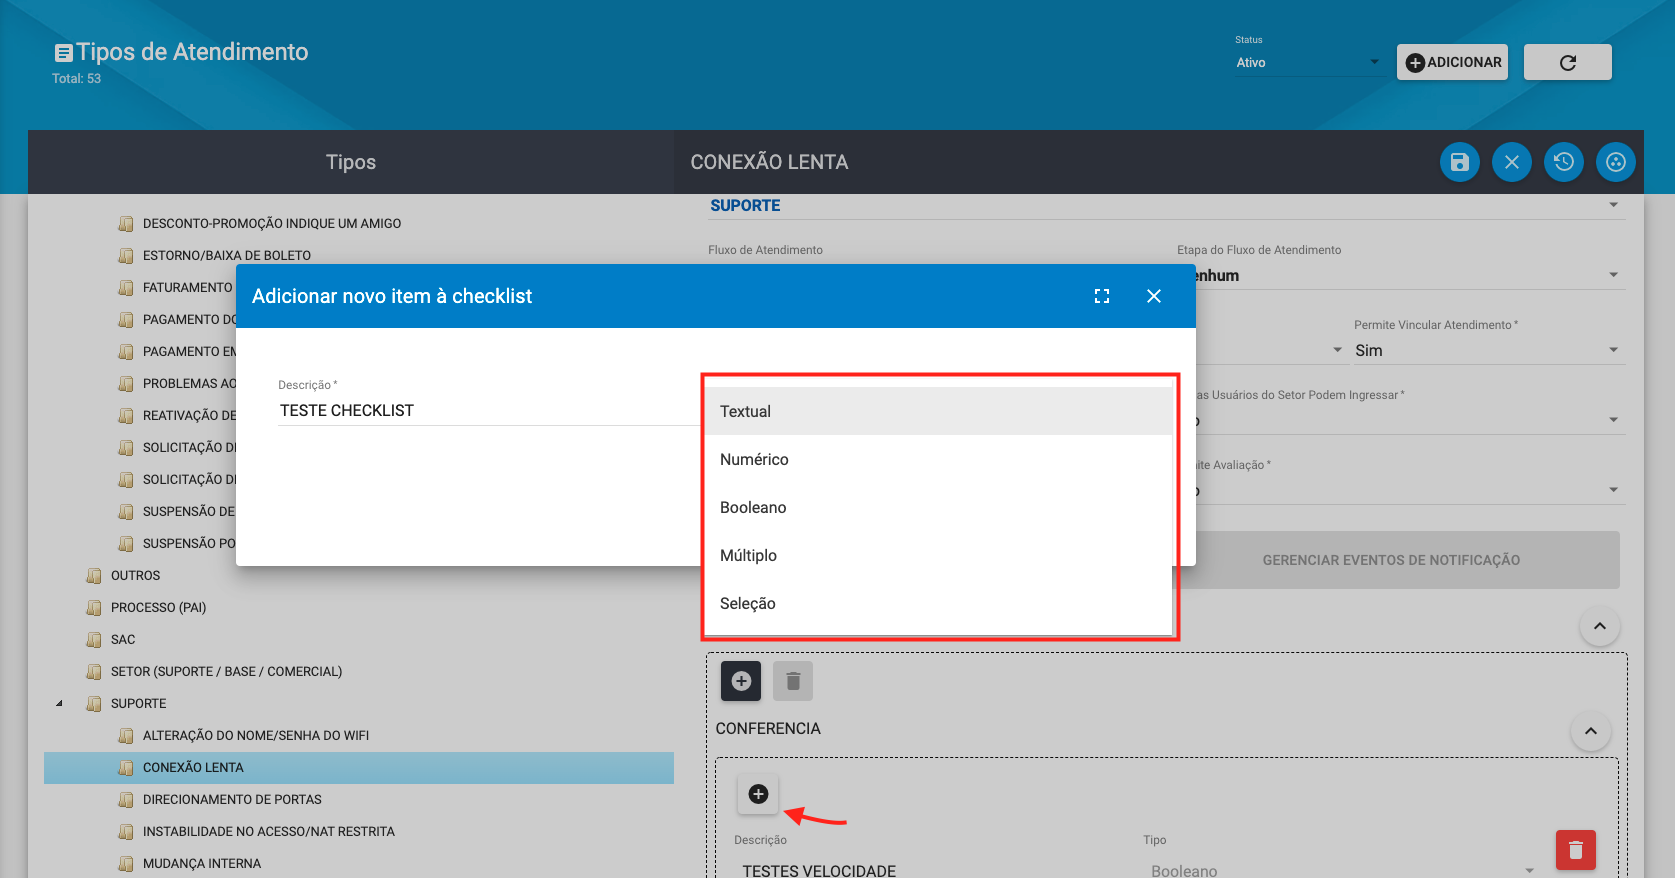Click folder icon next to SAC
Screen dimensions: 1675x878
[94, 639]
